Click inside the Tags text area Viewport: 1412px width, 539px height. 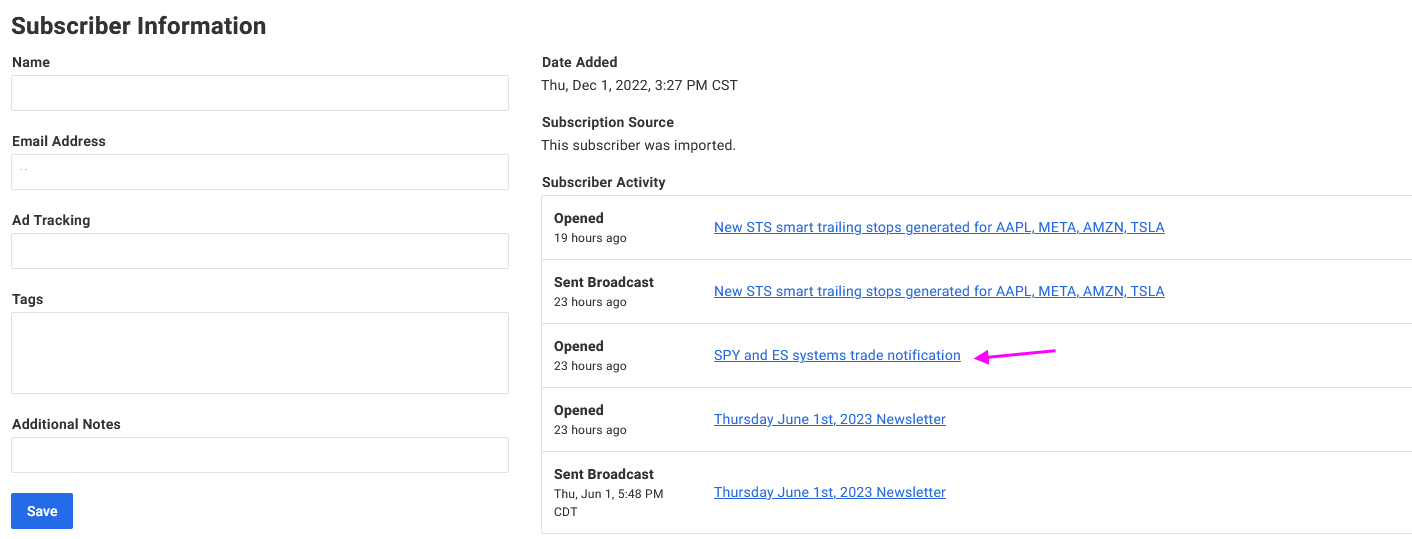260,353
